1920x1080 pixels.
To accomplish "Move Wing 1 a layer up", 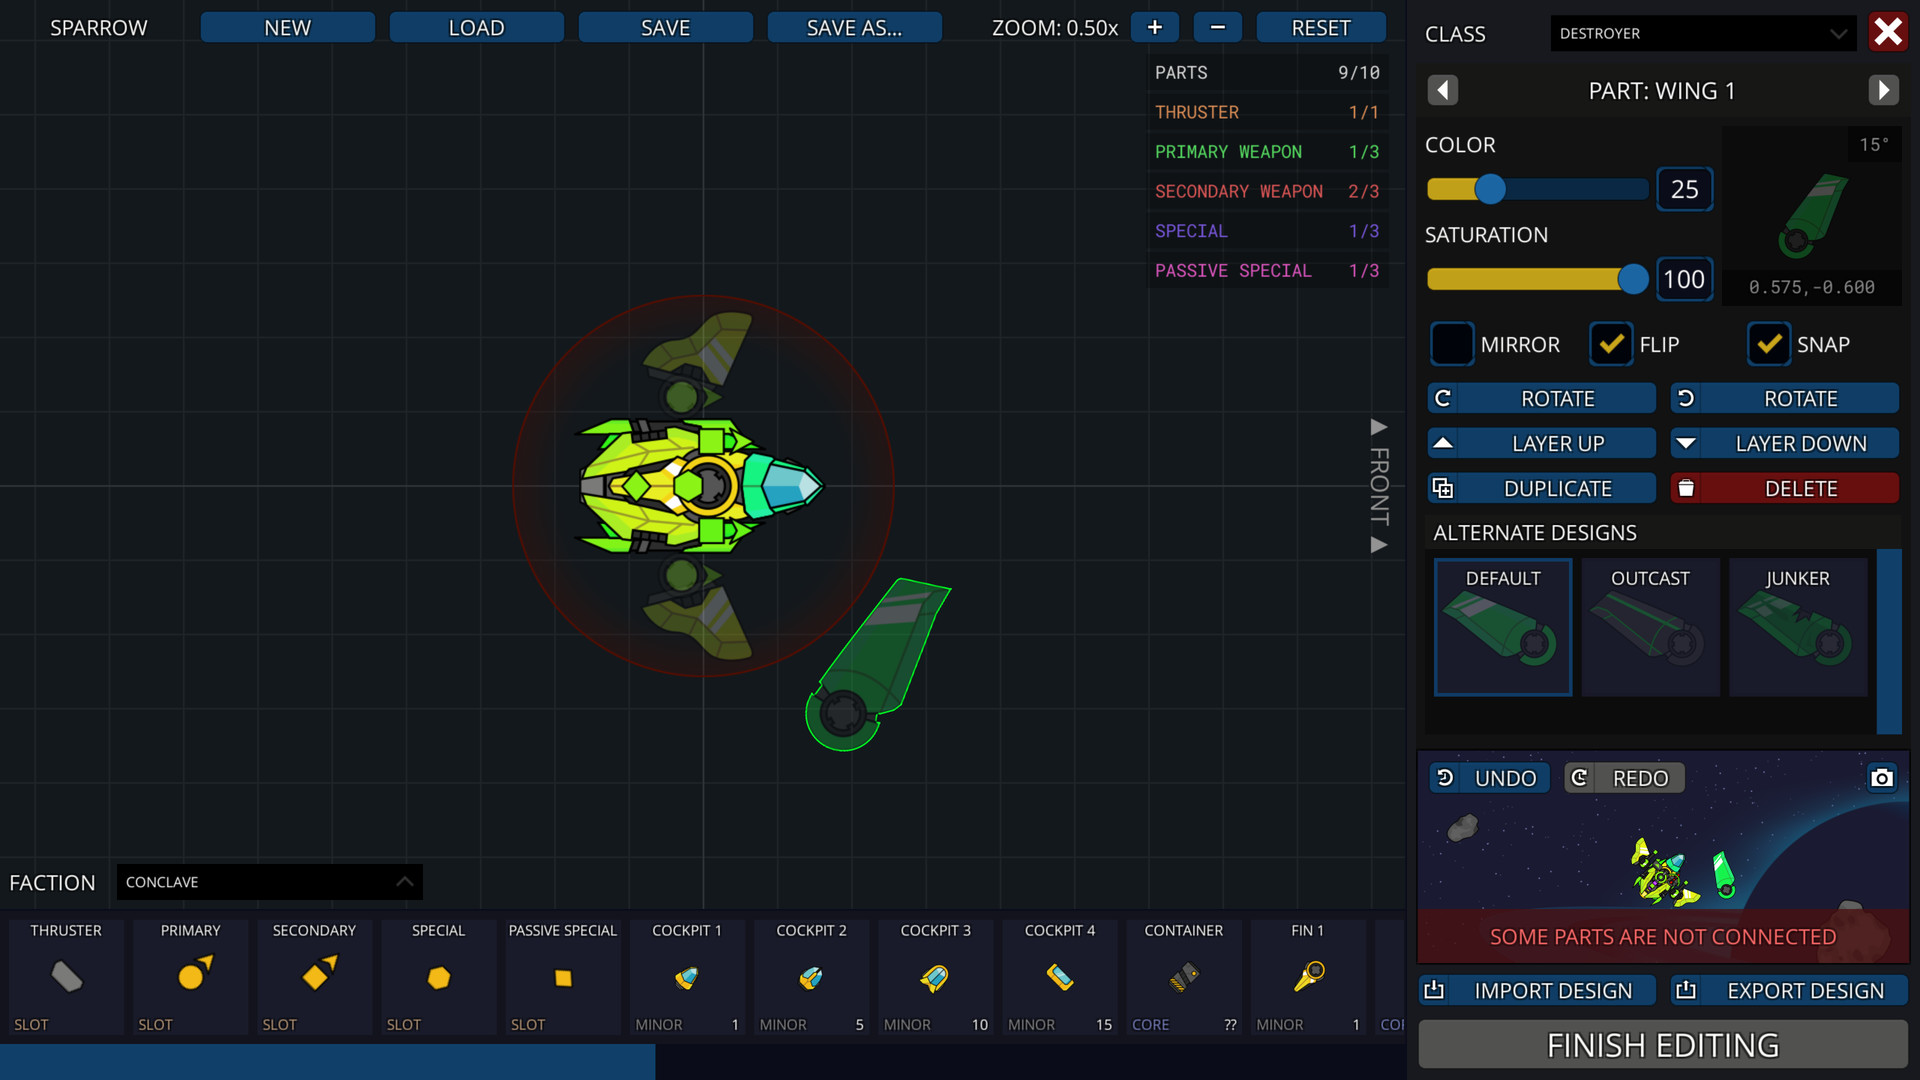I will coord(1541,443).
